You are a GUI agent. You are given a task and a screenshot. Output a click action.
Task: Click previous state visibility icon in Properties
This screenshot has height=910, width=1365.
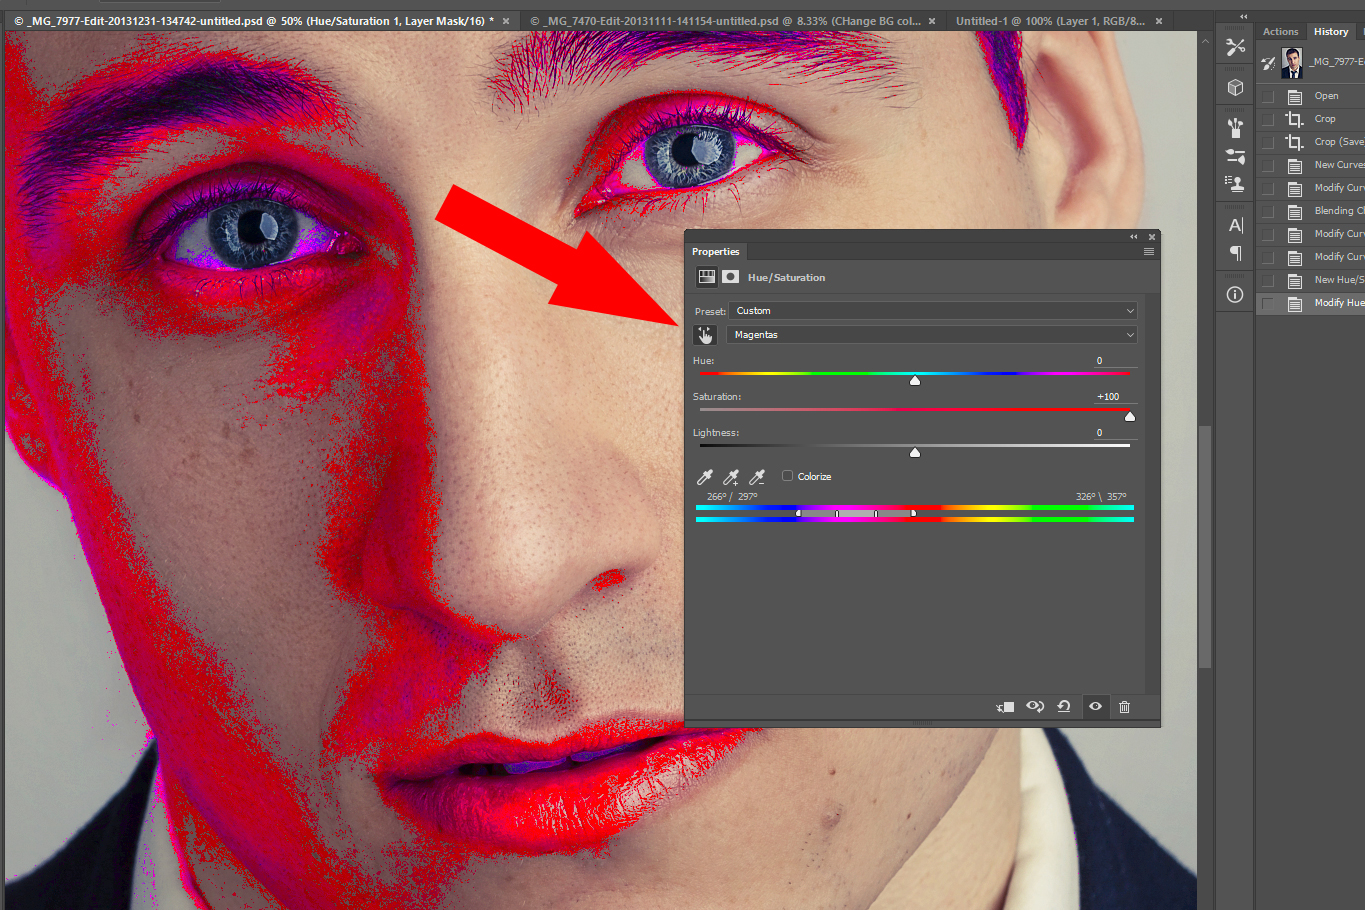coord(1034,707)
